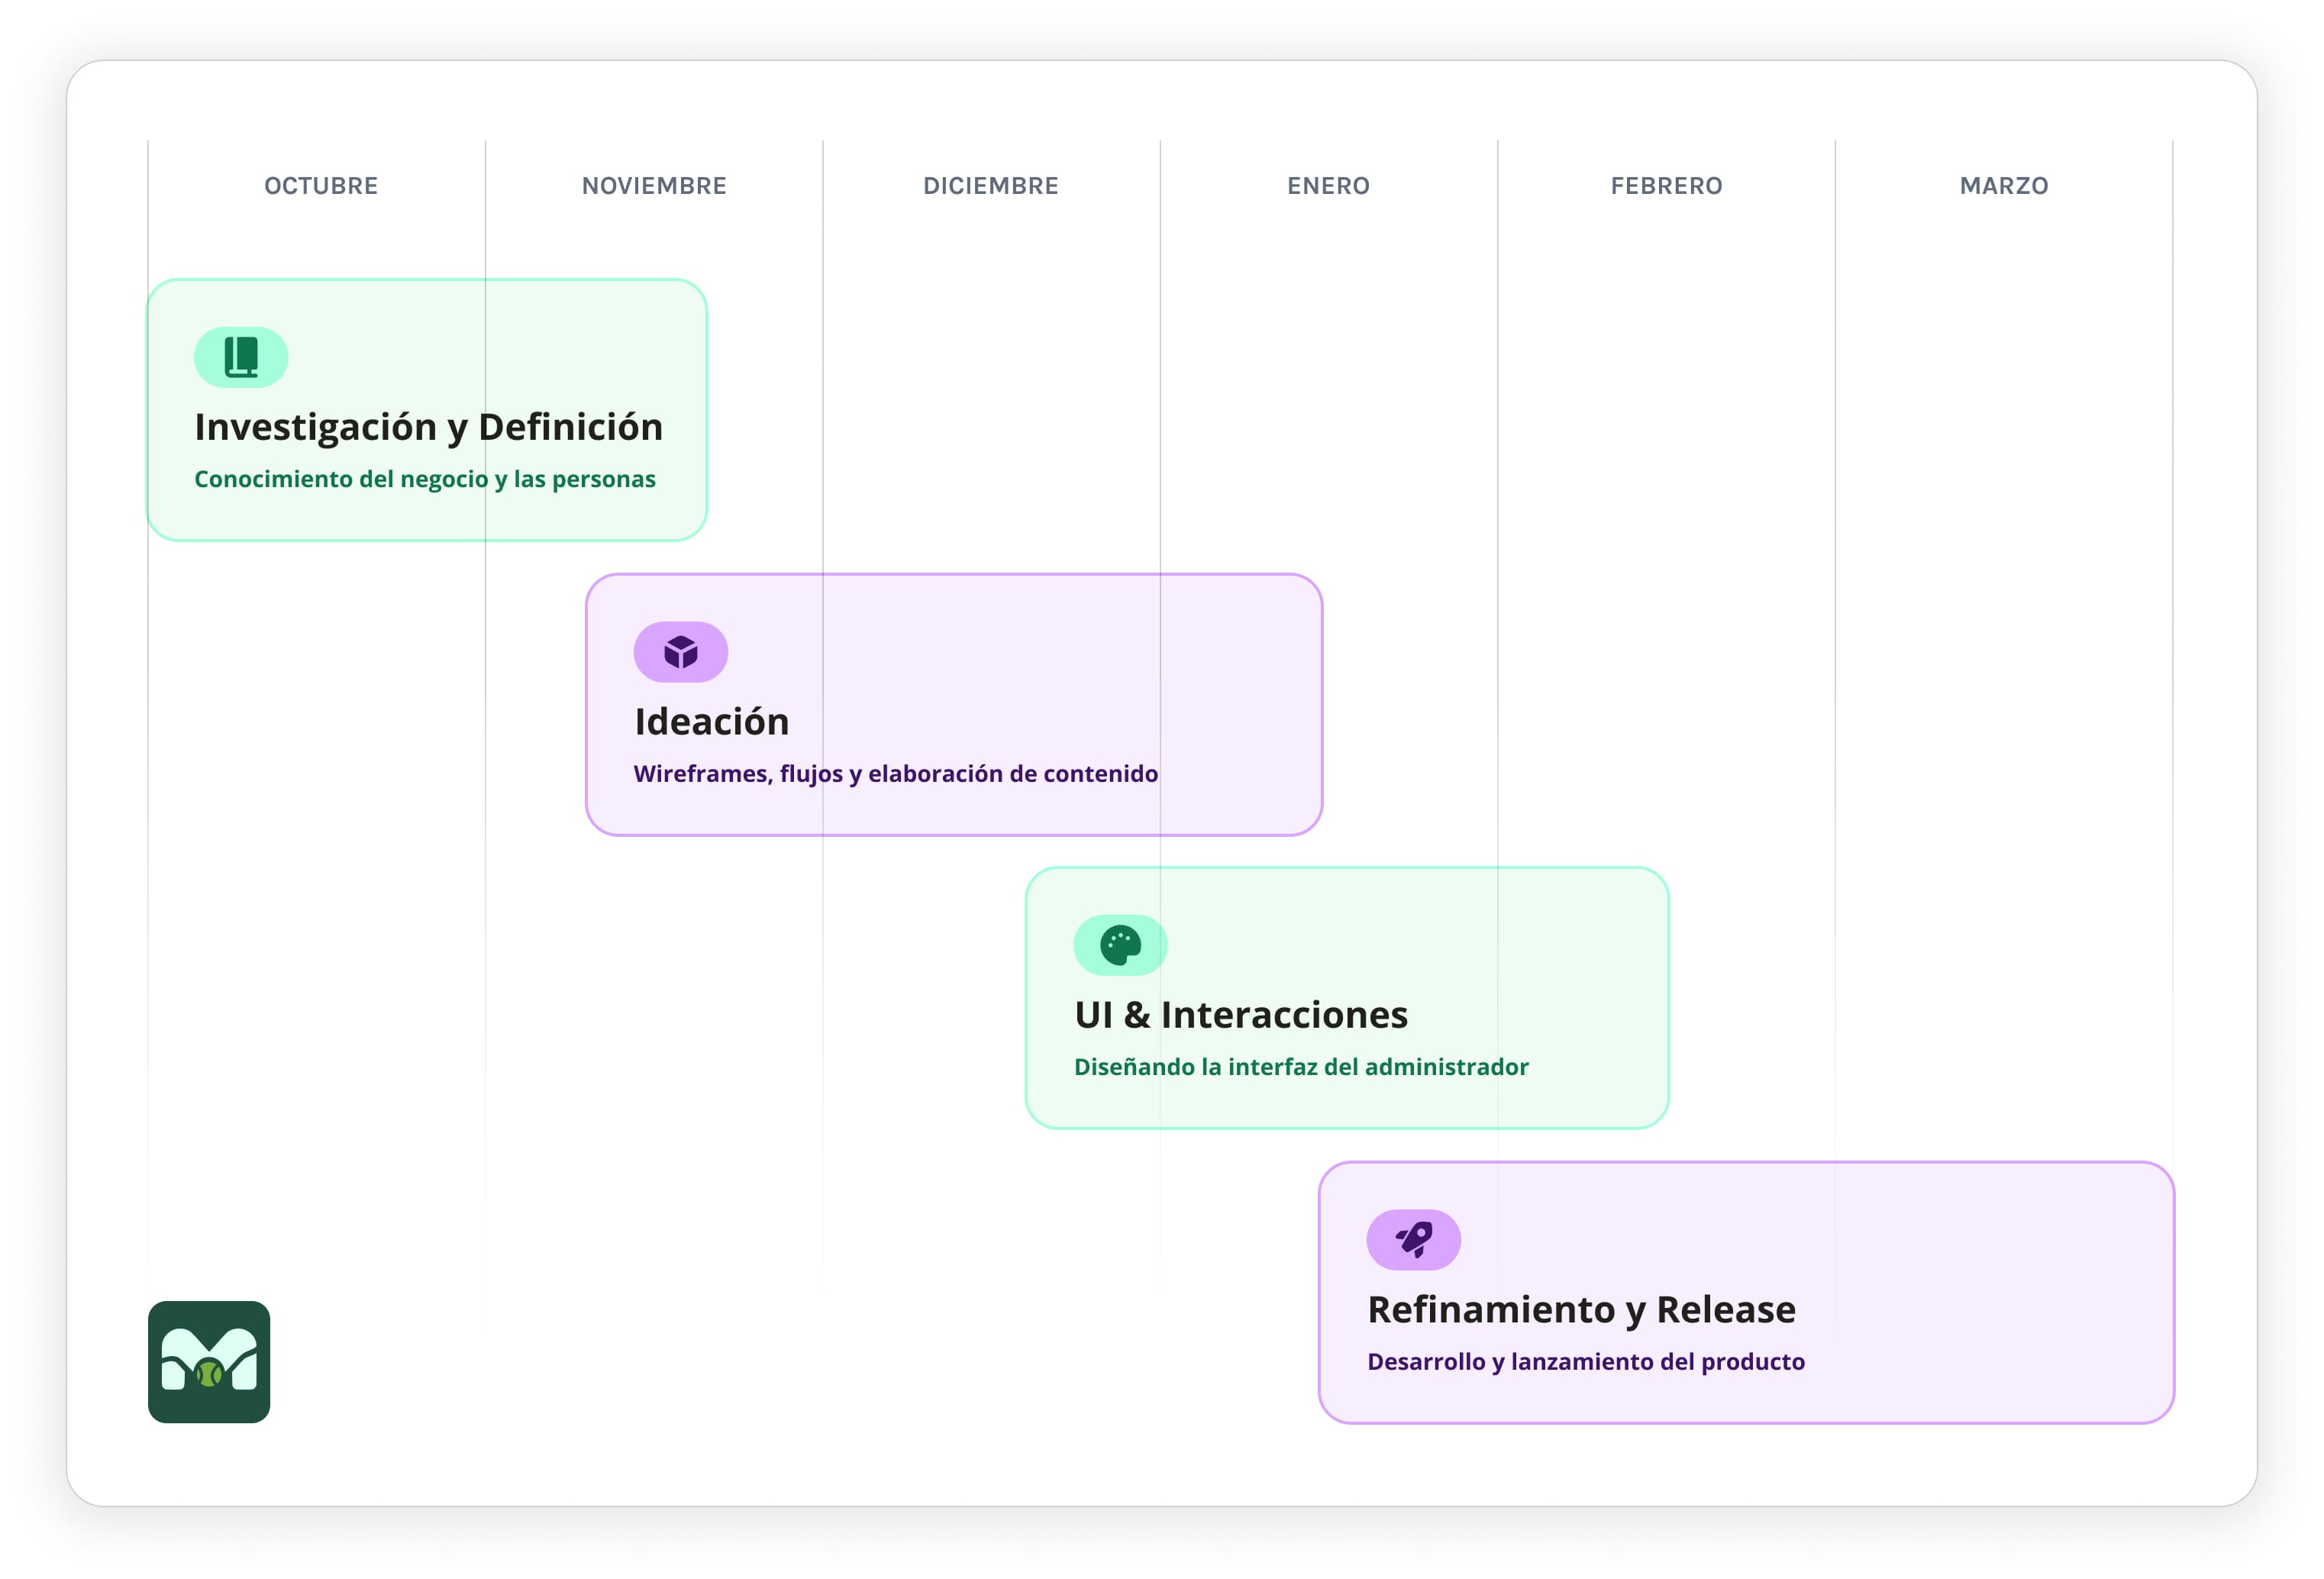Click the Refinamiento y Release title

tap(1581, 1310)
